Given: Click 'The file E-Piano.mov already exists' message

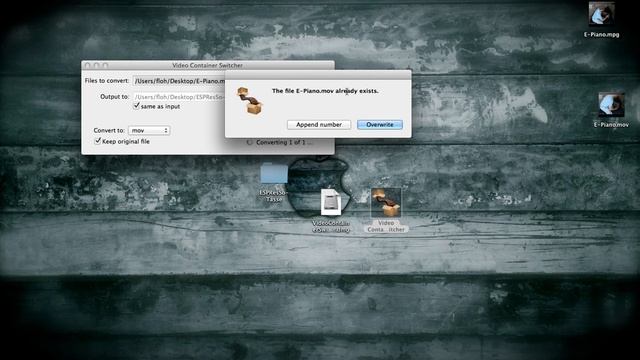Looking at the screenshot, I should (x=325, y=91).
